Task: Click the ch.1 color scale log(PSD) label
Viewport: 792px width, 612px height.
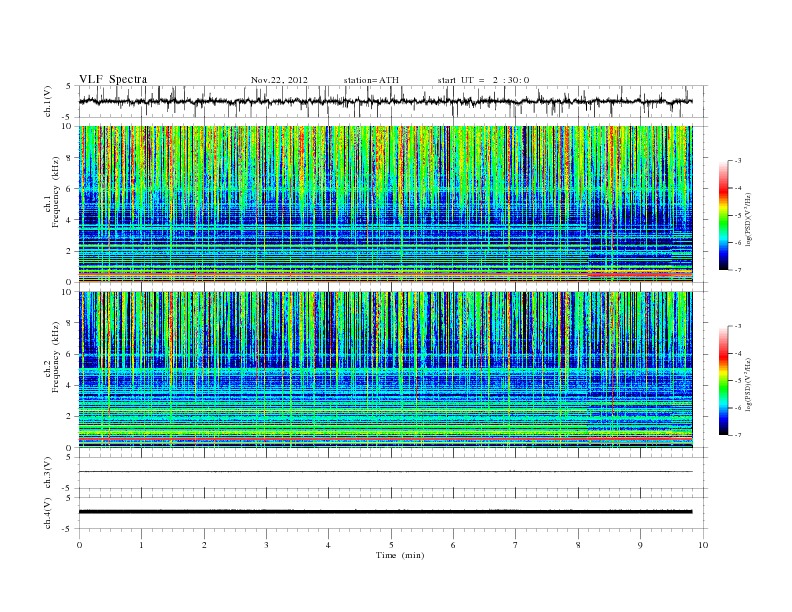Action: click(749, 219)
